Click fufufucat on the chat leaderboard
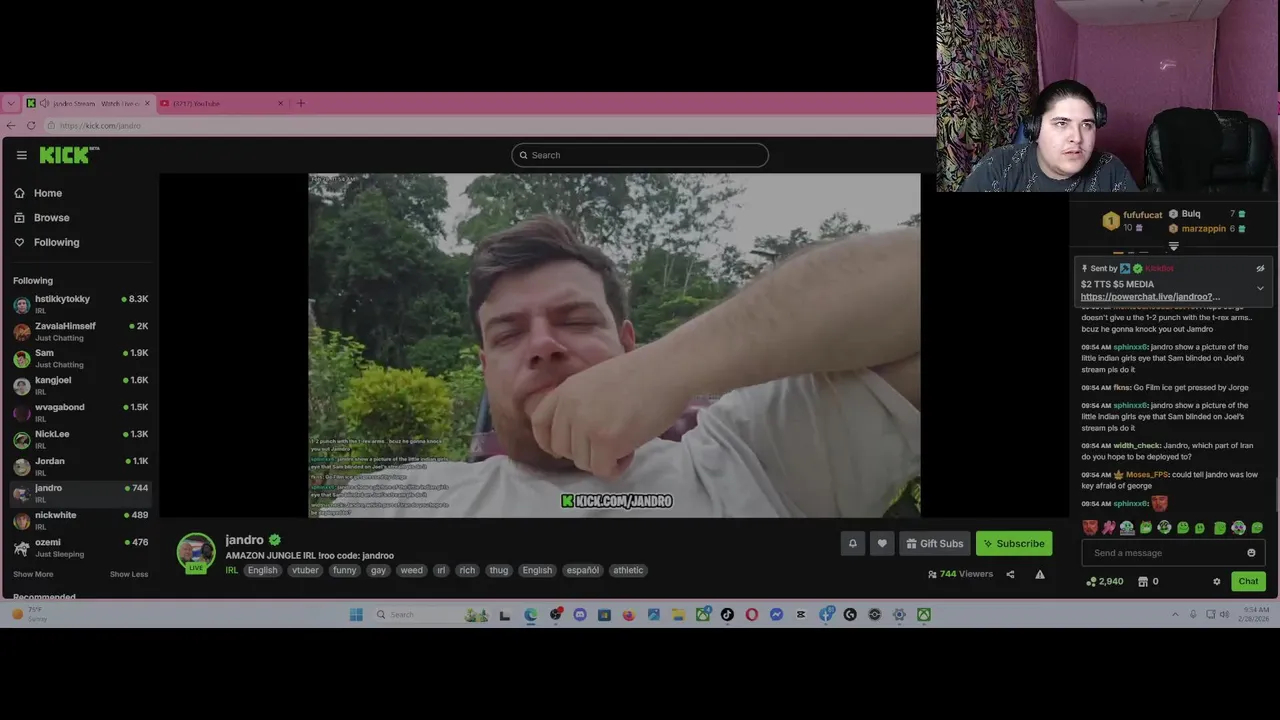The image size is (1280, 720). pos(1142,215)
